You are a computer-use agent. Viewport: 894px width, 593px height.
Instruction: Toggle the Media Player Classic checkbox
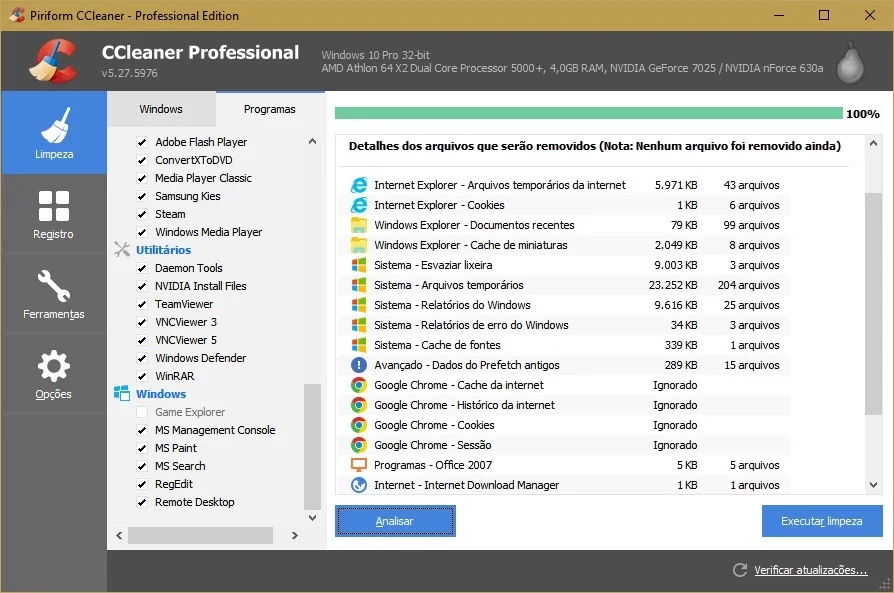142,178
